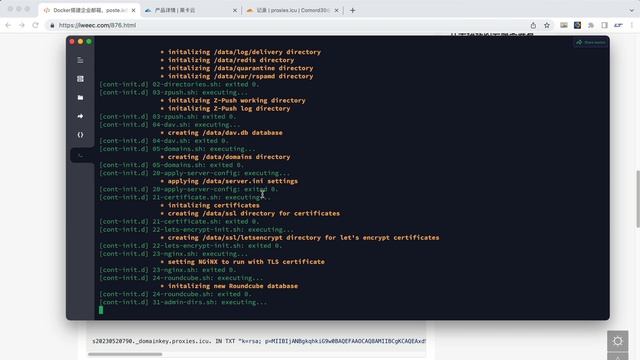Screen dimensions: 640x360
Task: Click line '24-roundcube.sh: exited 0.'
Action: pos(176,294)
